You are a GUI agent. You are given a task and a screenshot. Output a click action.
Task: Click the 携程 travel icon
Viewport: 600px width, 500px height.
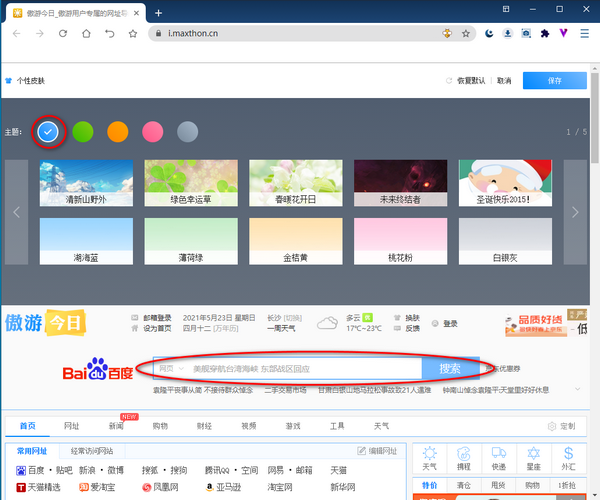coord(465,458)
